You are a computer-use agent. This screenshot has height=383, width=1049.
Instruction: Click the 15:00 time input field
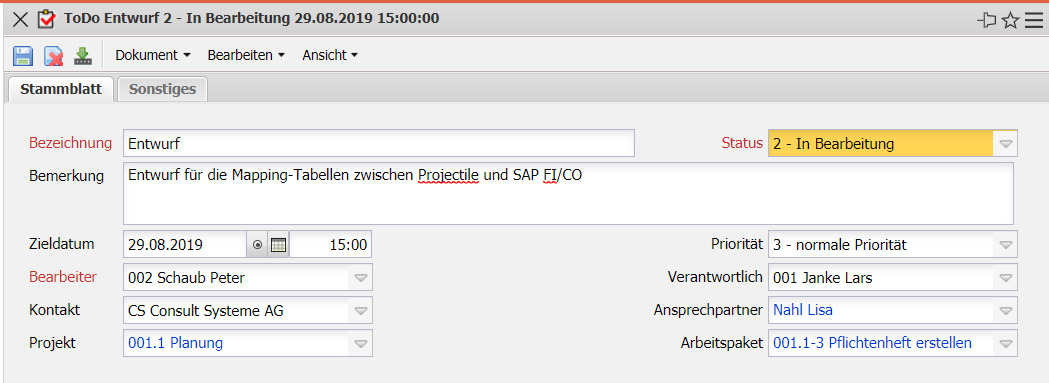click(330, 245)
